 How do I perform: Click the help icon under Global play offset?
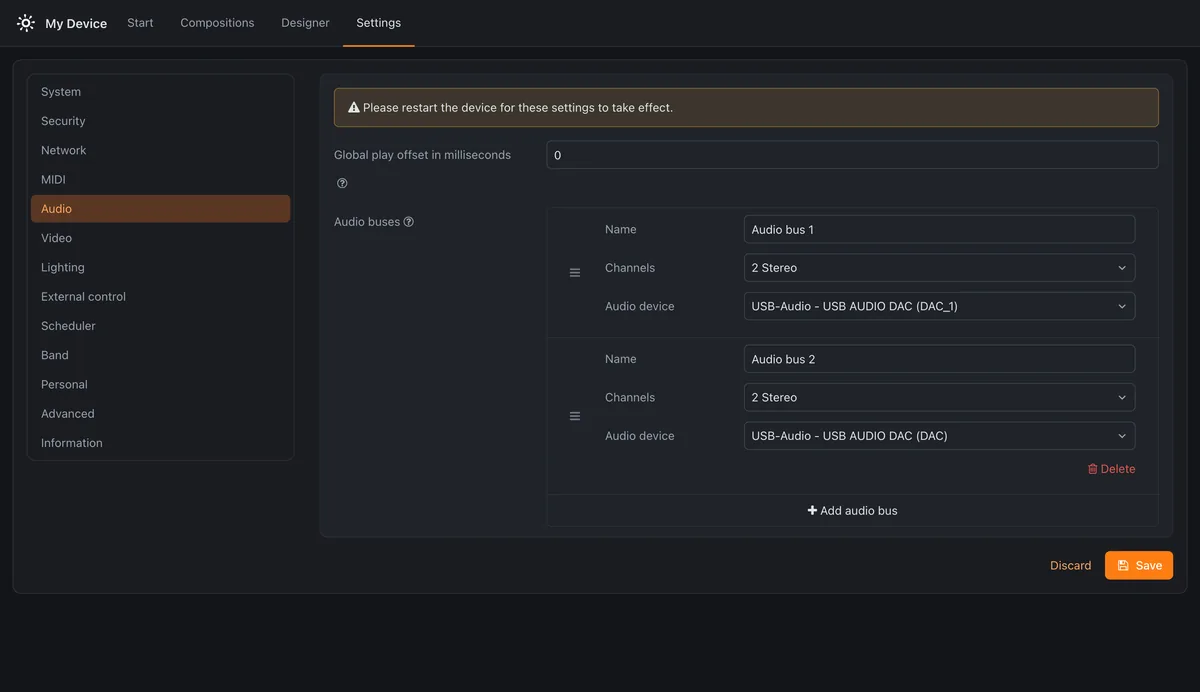(x=342, y=183)
